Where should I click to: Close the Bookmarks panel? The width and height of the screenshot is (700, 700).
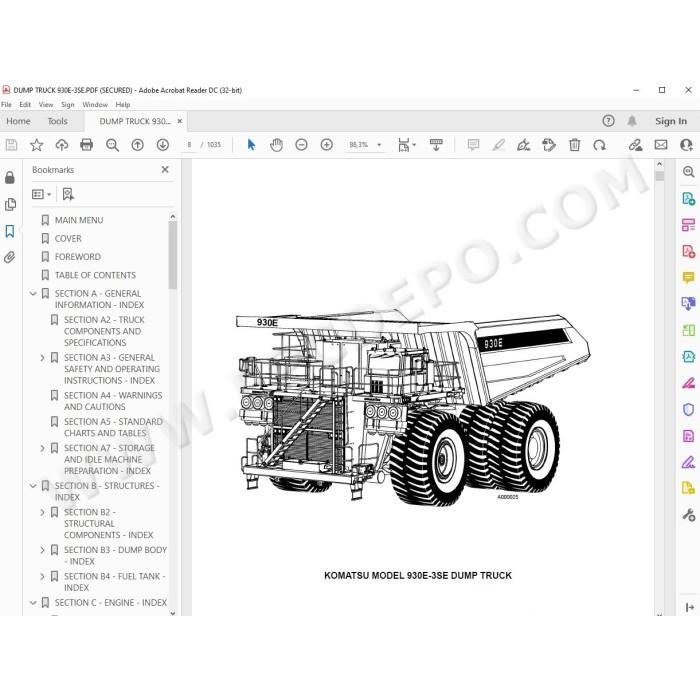point(165,170)
